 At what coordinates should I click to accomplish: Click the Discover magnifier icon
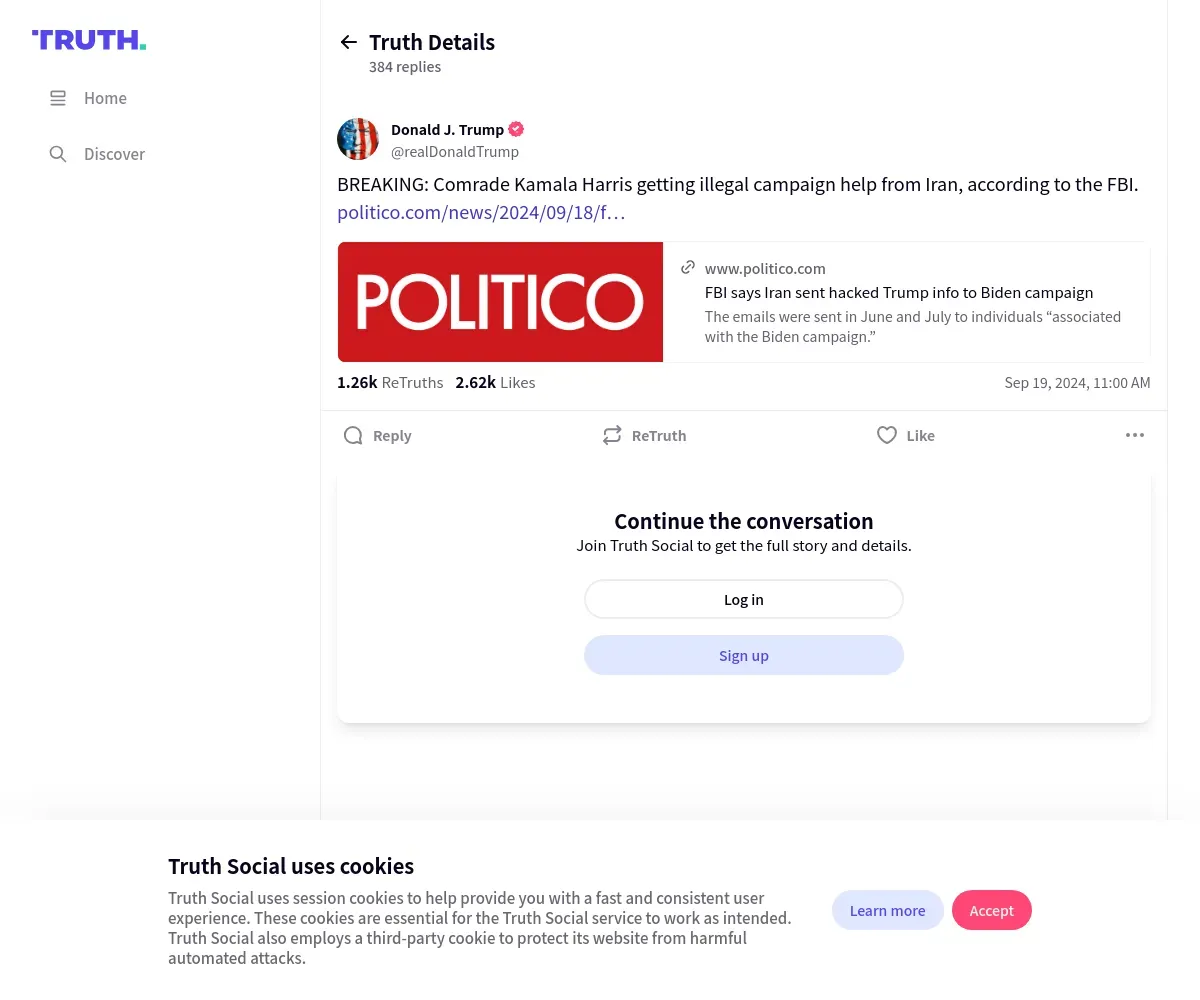[58, 154]
